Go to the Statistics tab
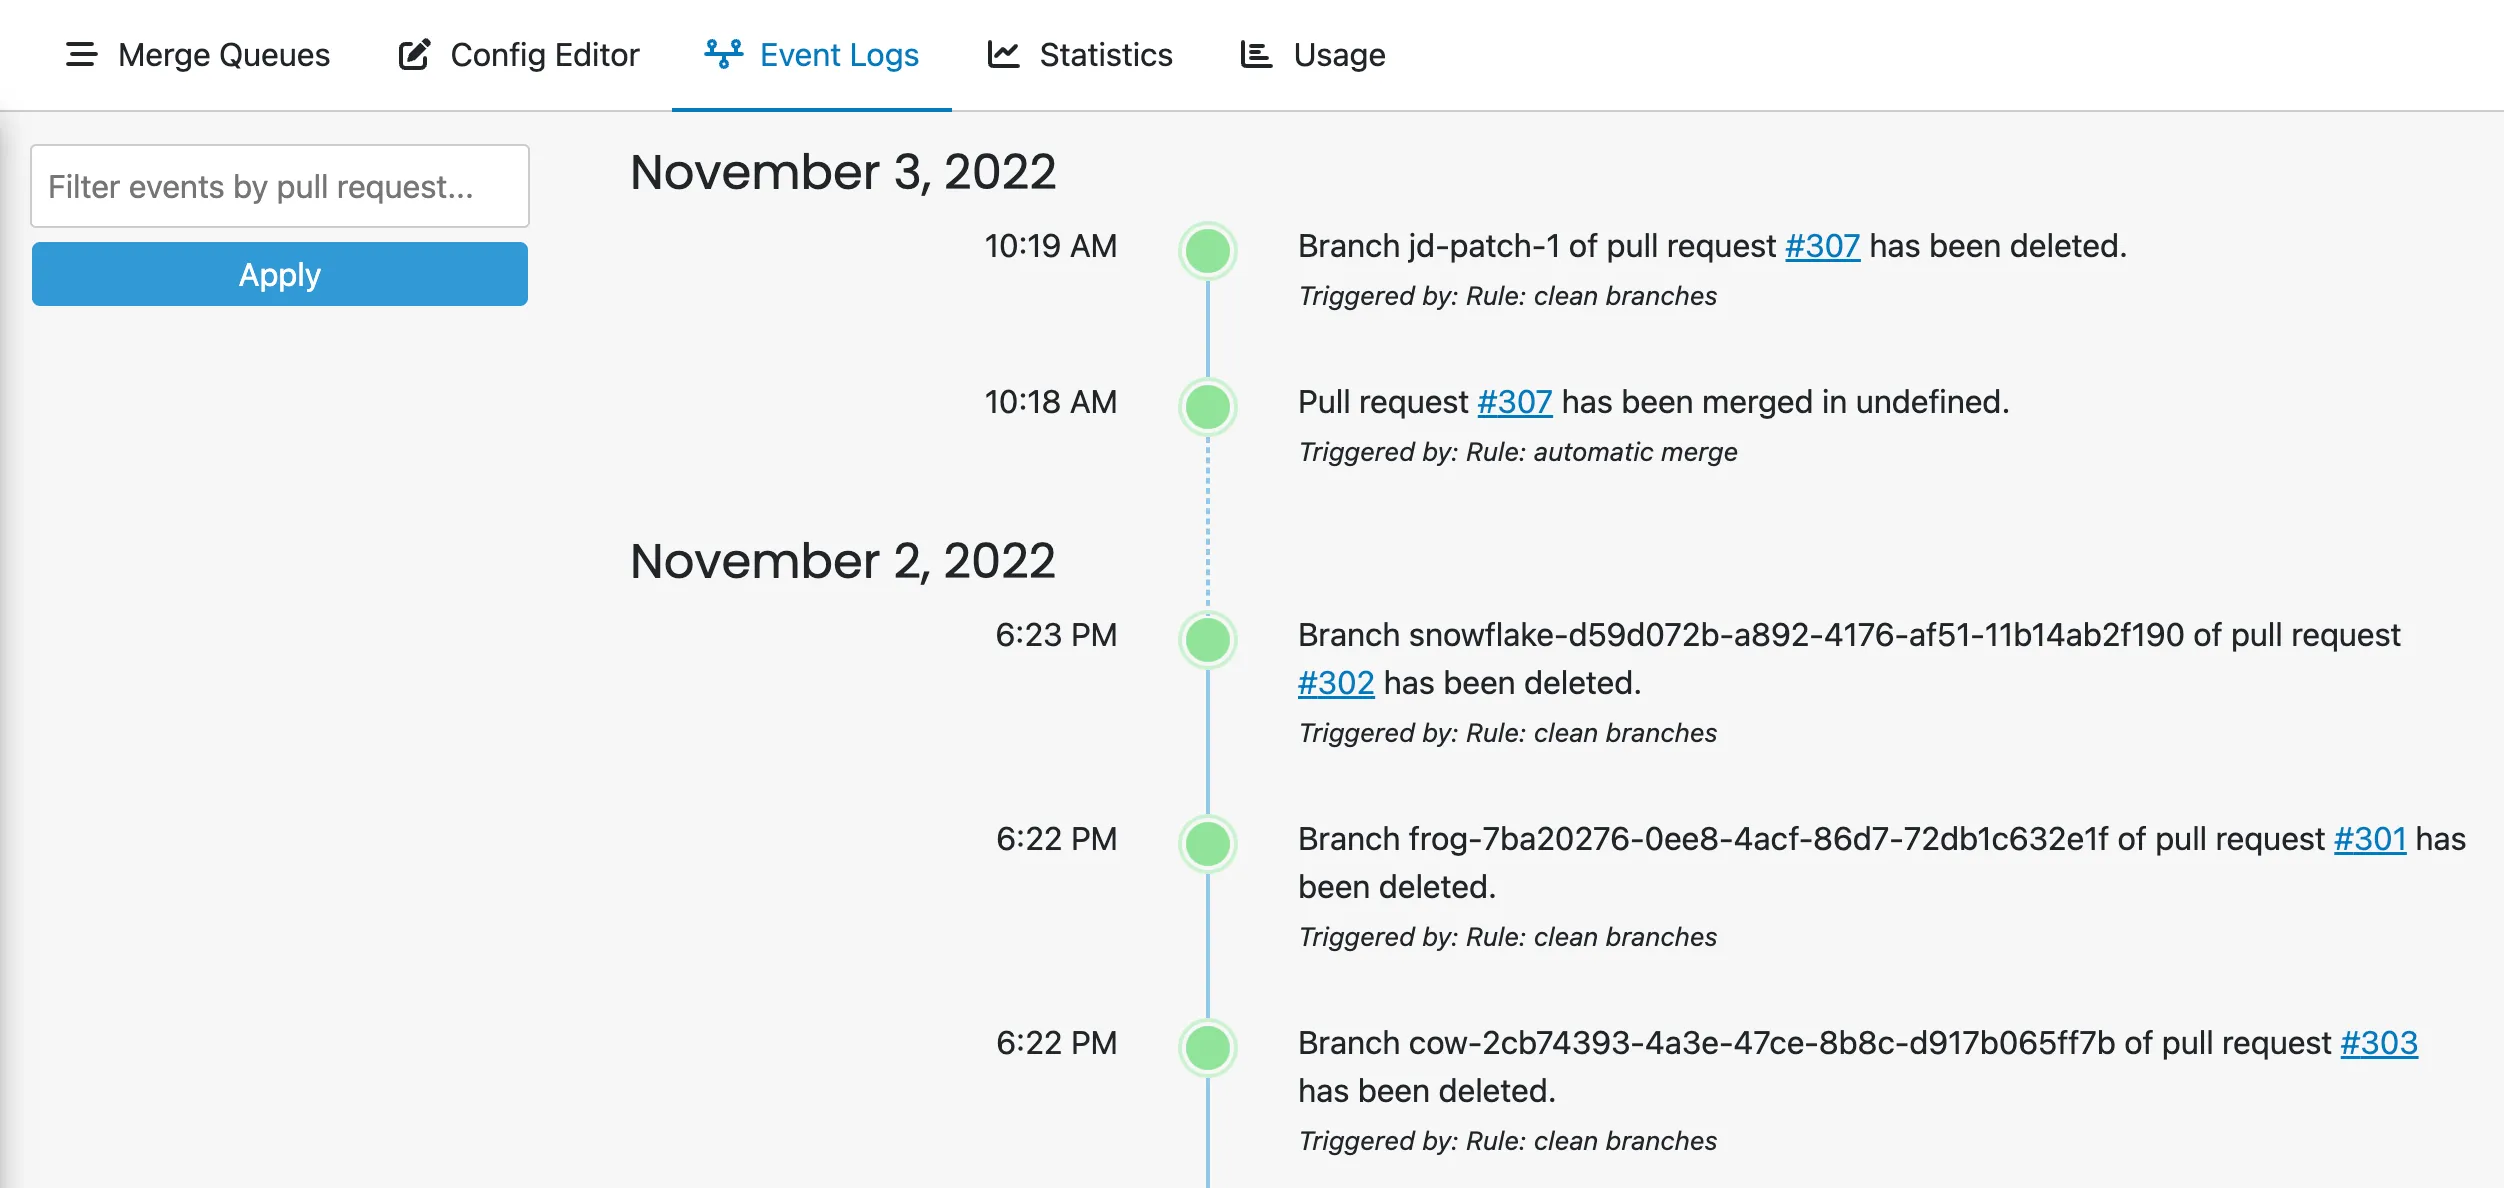 [x=1105, y=55]
